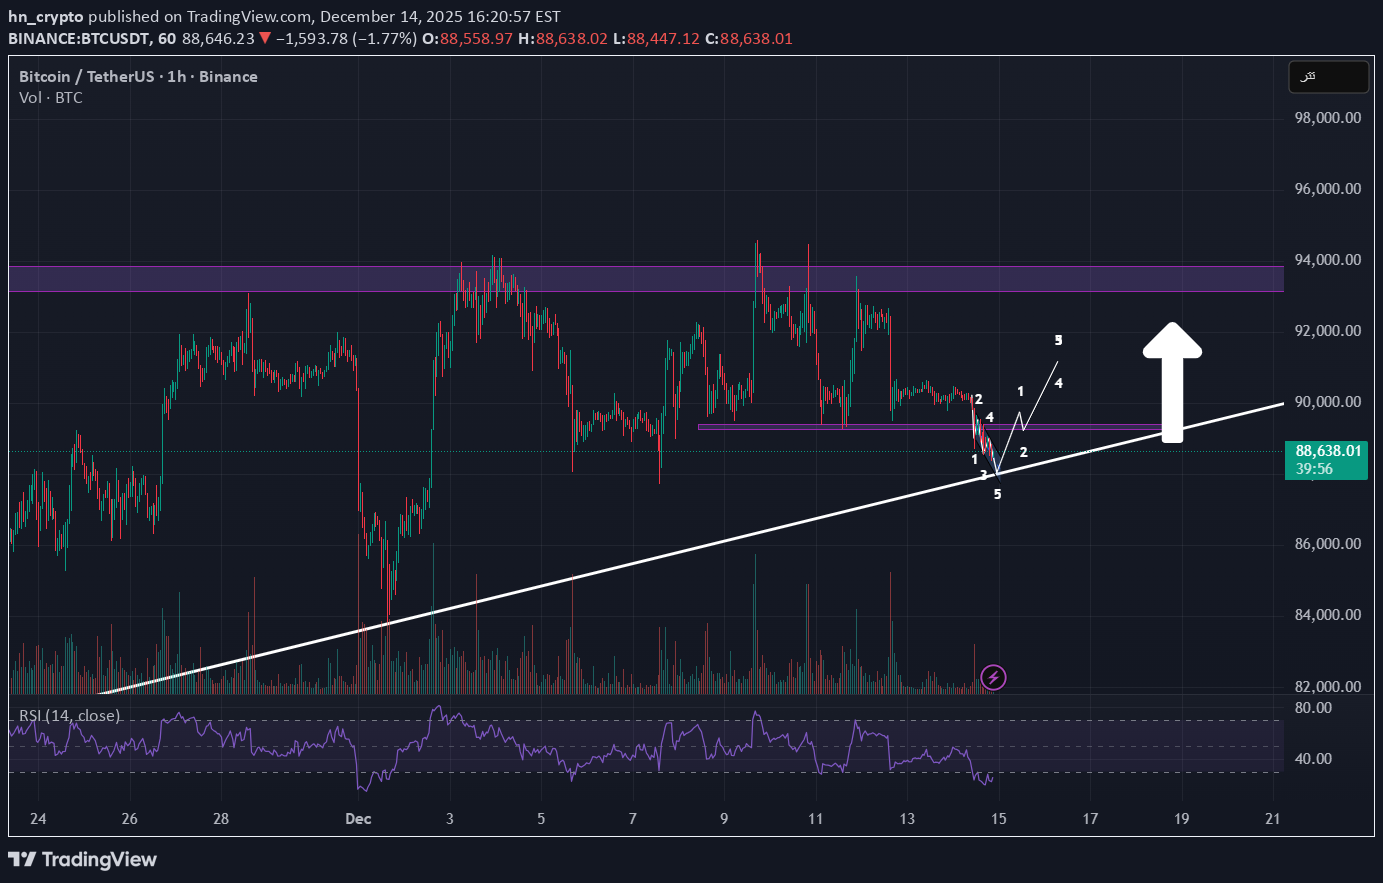Viewport: 1383px width, 883px height.
Task: Click the purple lightning bolt icon
Action: tap(993, 678)
